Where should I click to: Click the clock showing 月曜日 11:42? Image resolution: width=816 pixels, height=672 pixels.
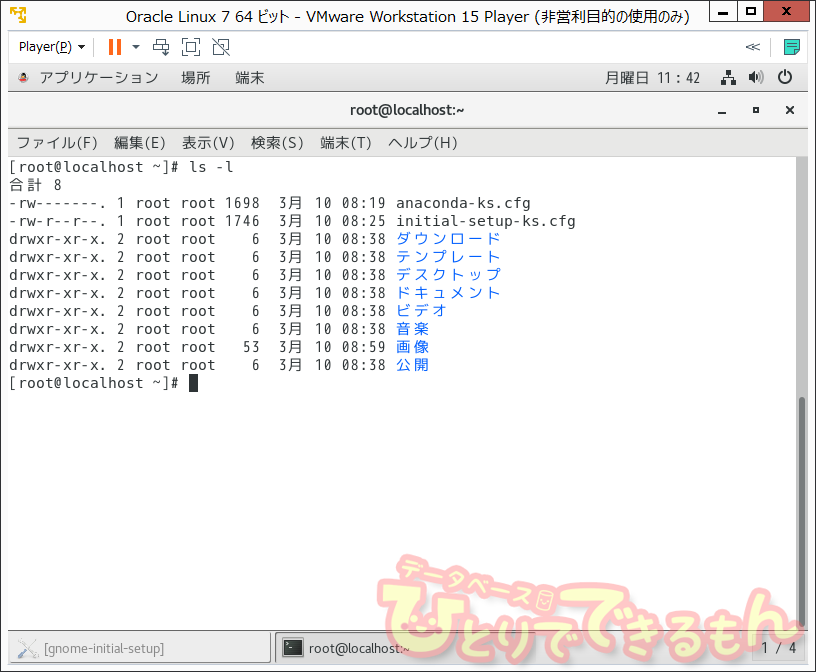tap(653, 77)
